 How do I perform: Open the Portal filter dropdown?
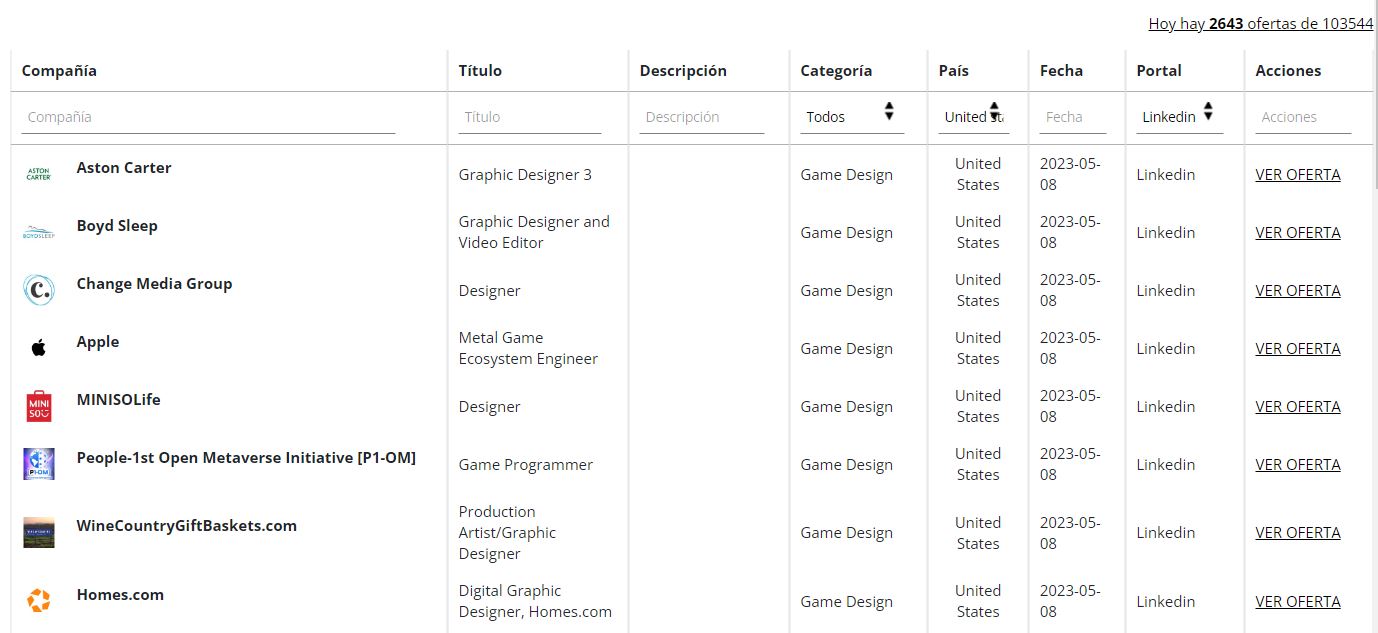tap(1180, 116)
